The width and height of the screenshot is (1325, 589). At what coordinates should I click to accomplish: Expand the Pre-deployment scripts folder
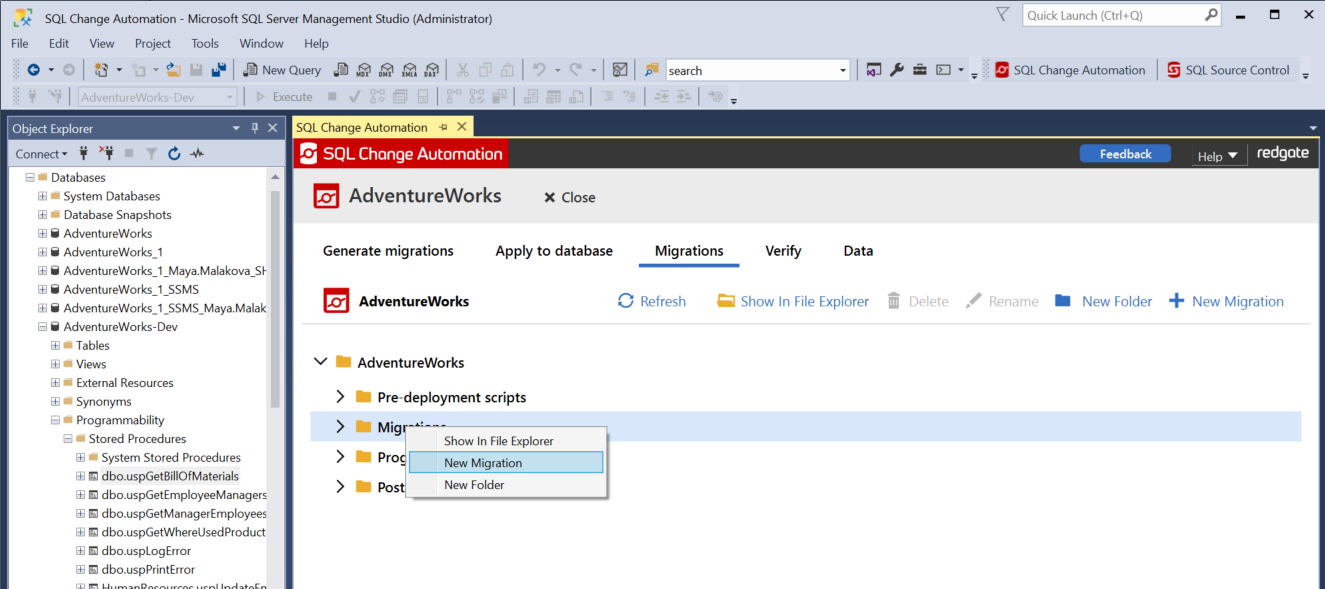tap(340, 397)
